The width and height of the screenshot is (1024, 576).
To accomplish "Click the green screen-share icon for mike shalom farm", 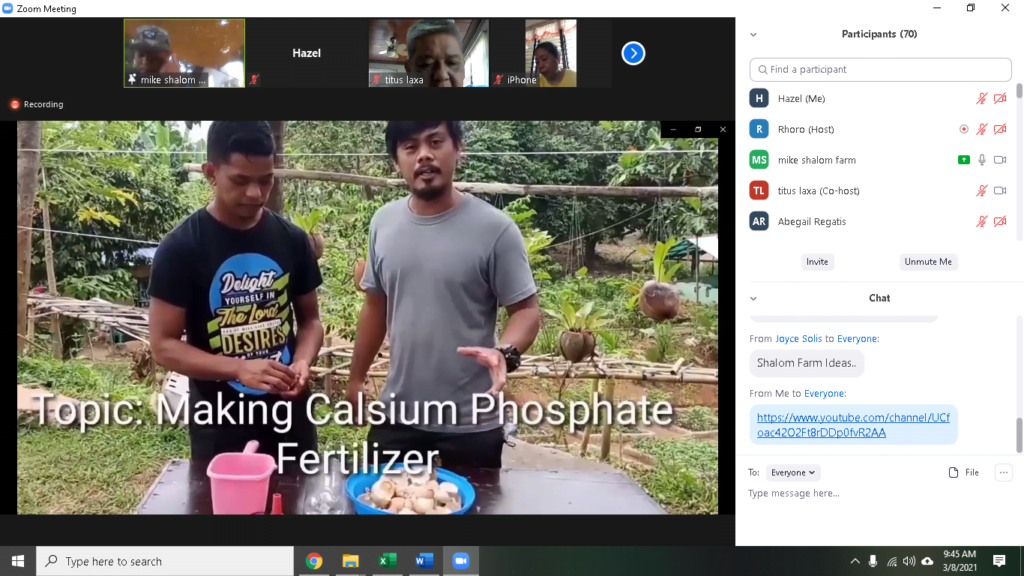I will pos(963,160).
